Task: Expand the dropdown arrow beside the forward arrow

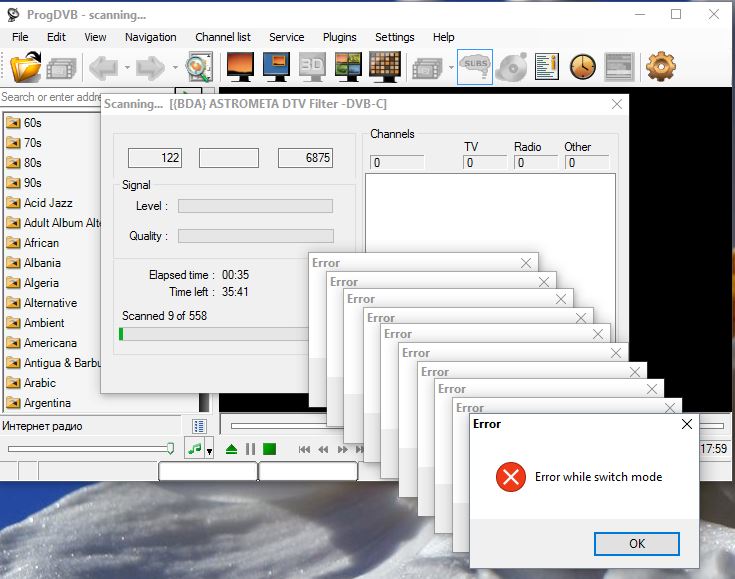Action: [x=176, y=68]
